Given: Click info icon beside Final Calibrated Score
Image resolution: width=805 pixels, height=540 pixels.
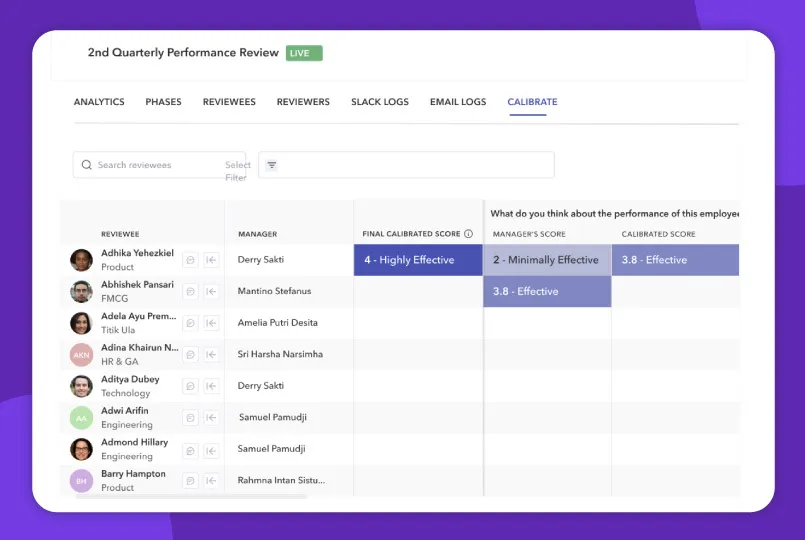Looking at the screenshot, I should (468, 234).
